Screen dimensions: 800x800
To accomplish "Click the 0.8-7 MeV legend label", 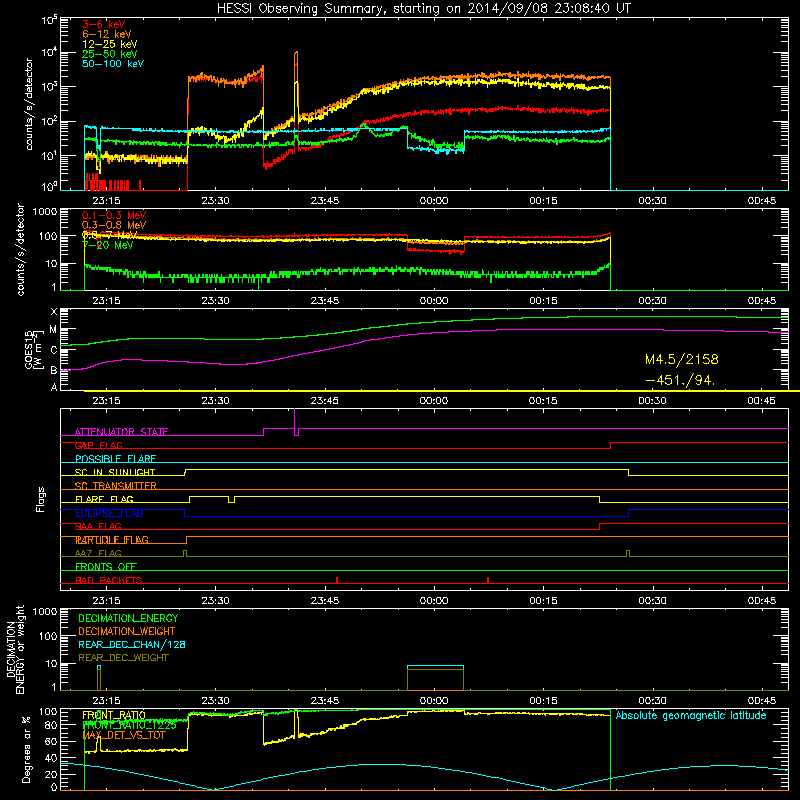I will [x=110, y=235].
